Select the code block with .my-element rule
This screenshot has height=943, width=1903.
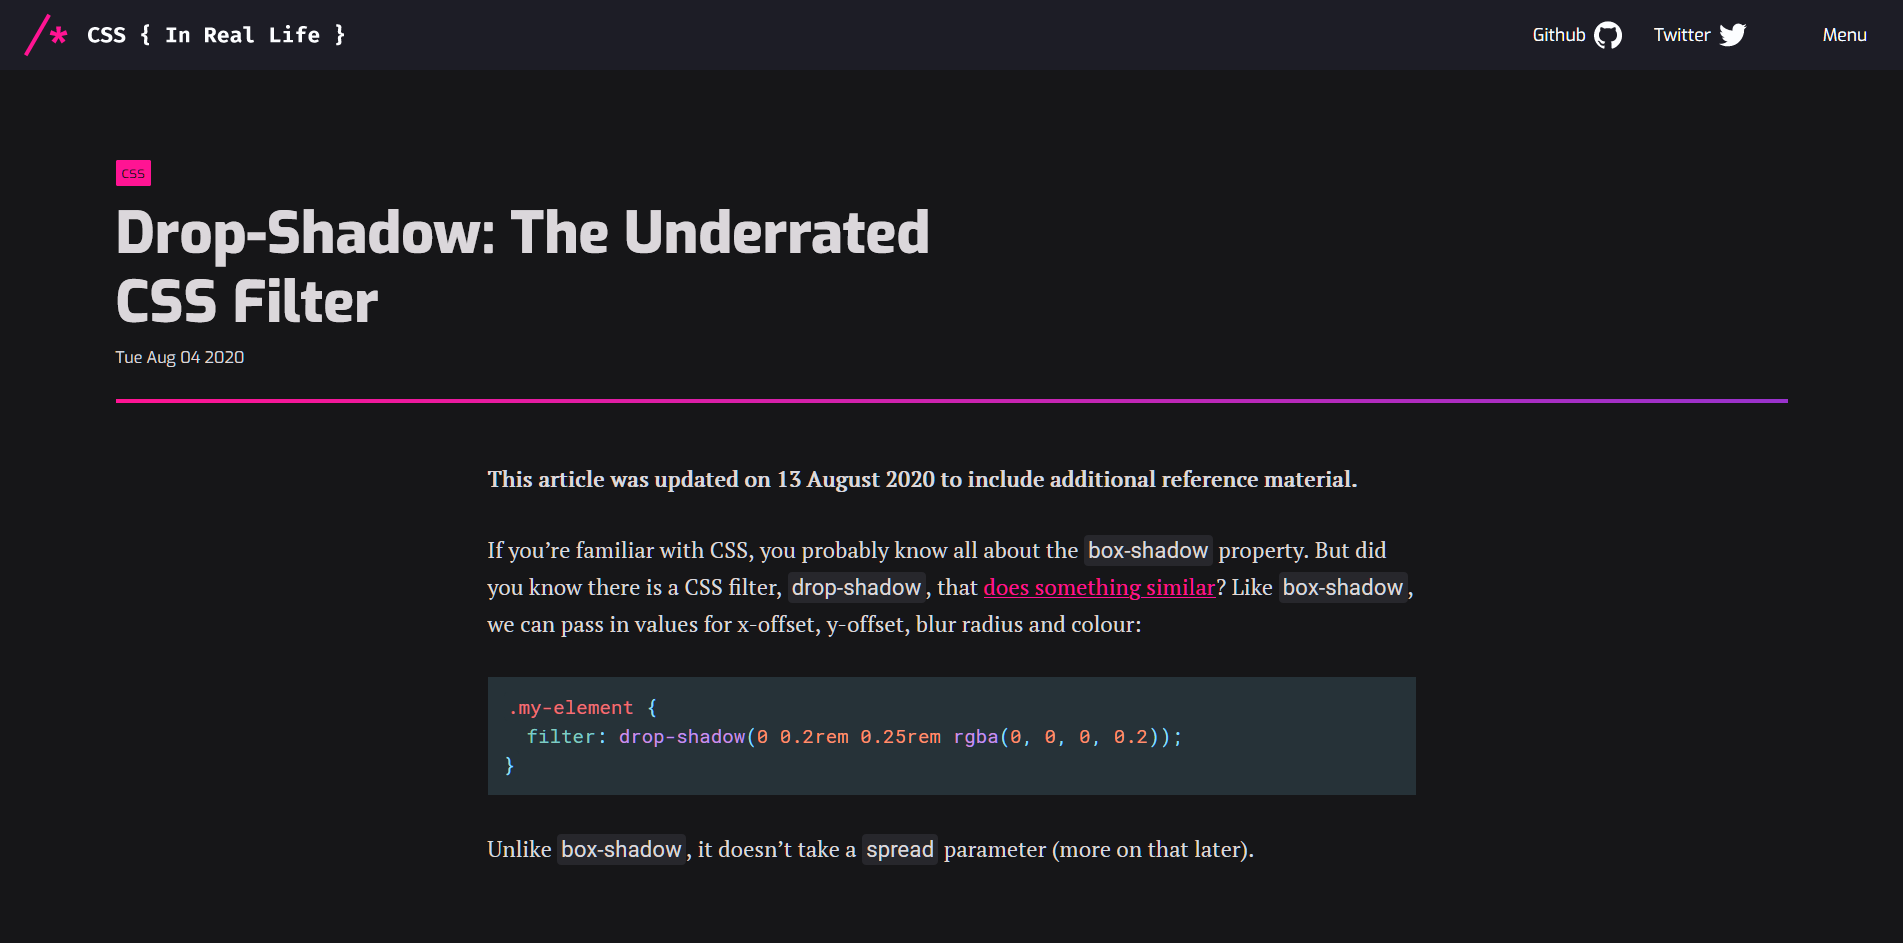(x=950, y=736)
